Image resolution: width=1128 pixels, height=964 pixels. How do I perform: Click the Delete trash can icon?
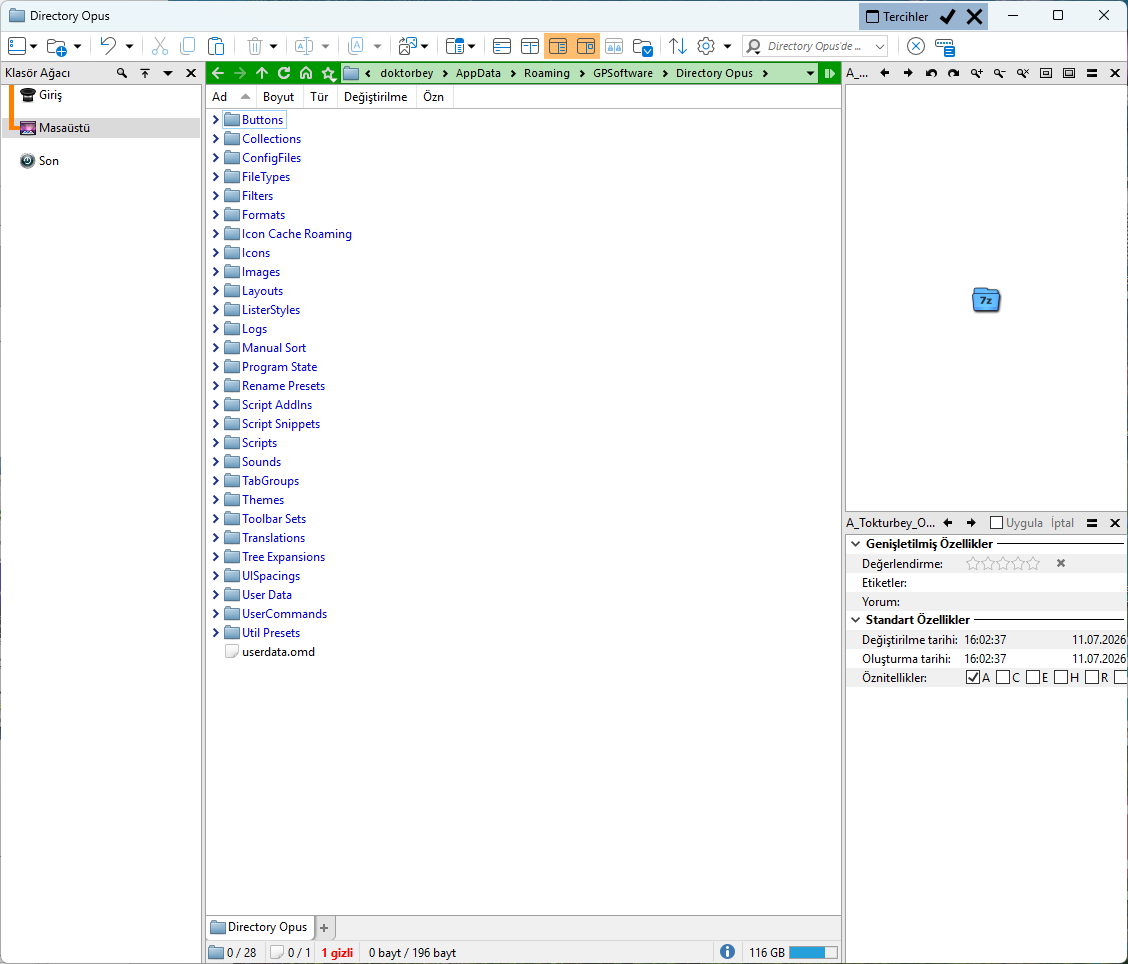click(x=254, y=47)
